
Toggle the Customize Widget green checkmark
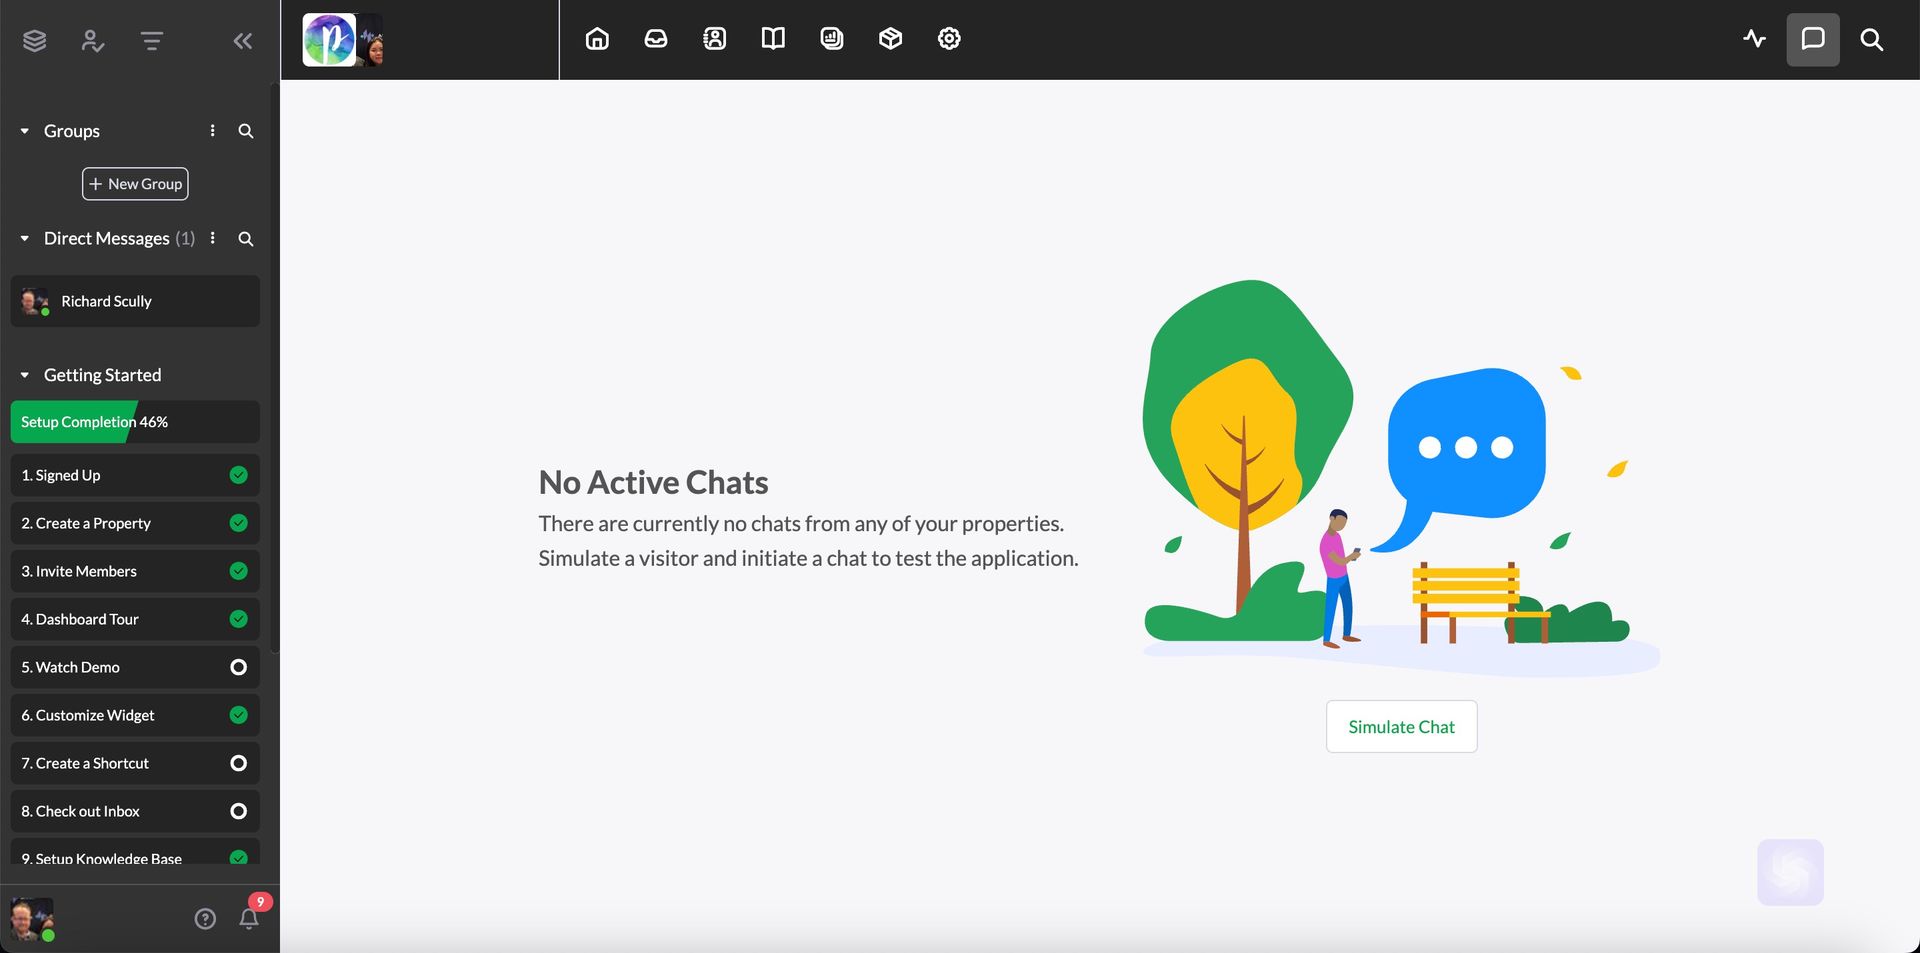click(239, 715)
